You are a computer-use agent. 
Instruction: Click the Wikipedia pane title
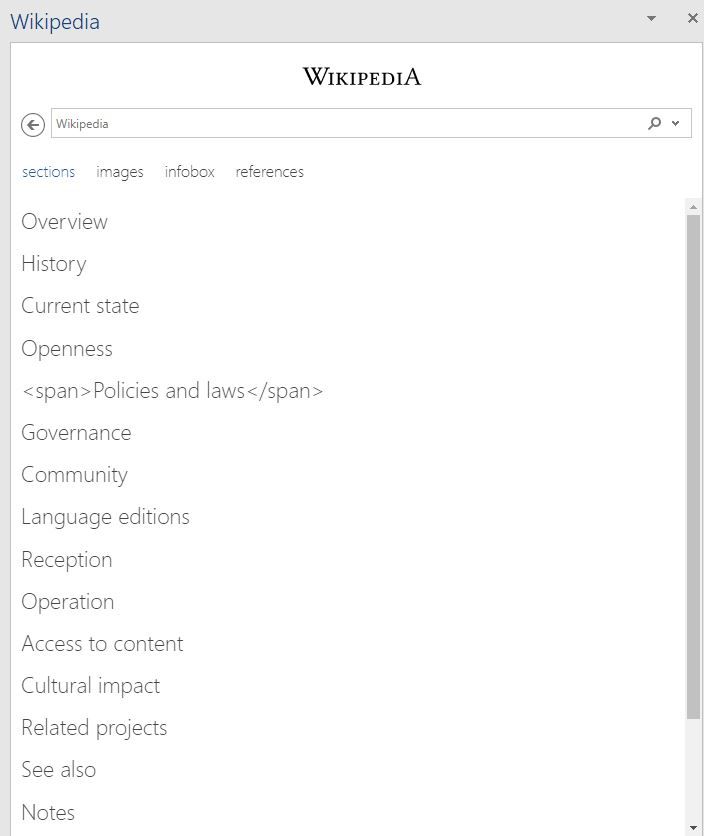tap(55, 22)
